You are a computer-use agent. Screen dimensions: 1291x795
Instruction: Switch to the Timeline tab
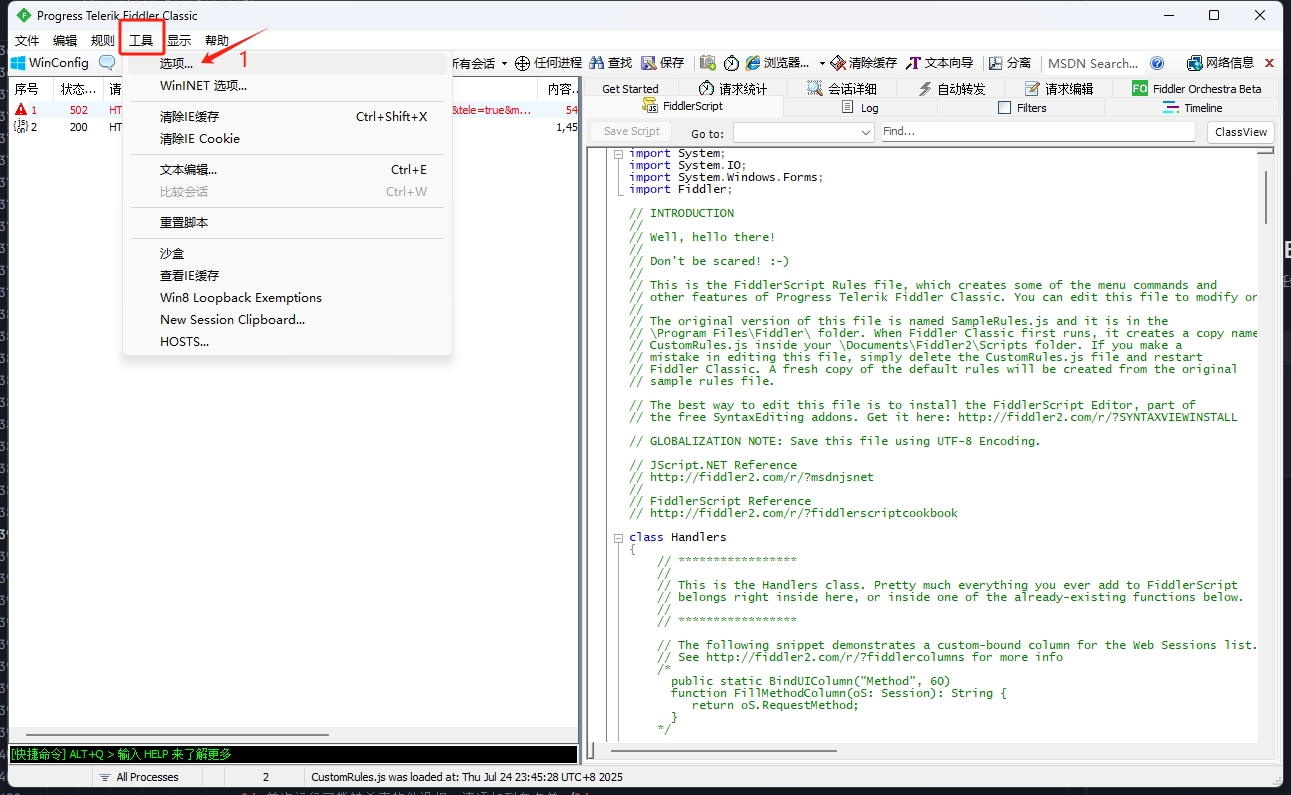(1191, 108)
